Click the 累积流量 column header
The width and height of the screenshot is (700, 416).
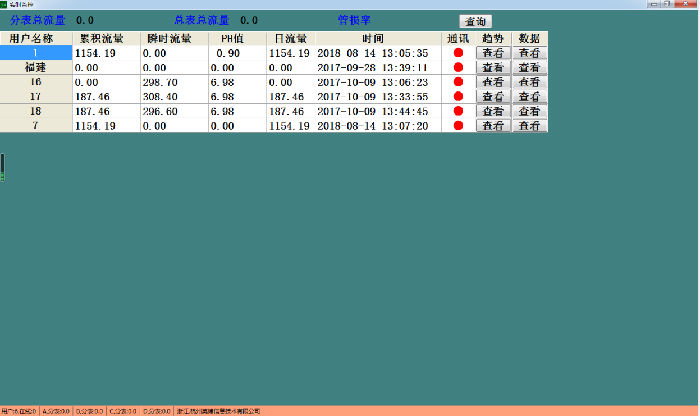(x=105, y=38)
